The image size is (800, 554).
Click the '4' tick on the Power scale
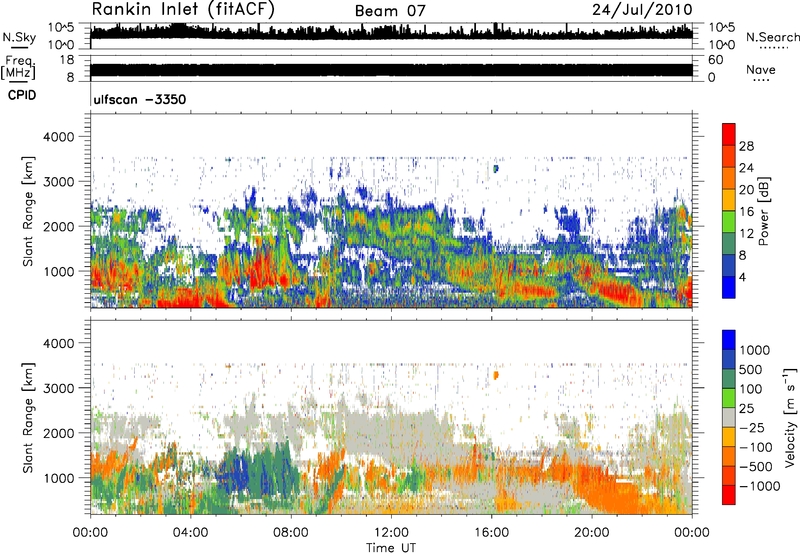point(742,277)
